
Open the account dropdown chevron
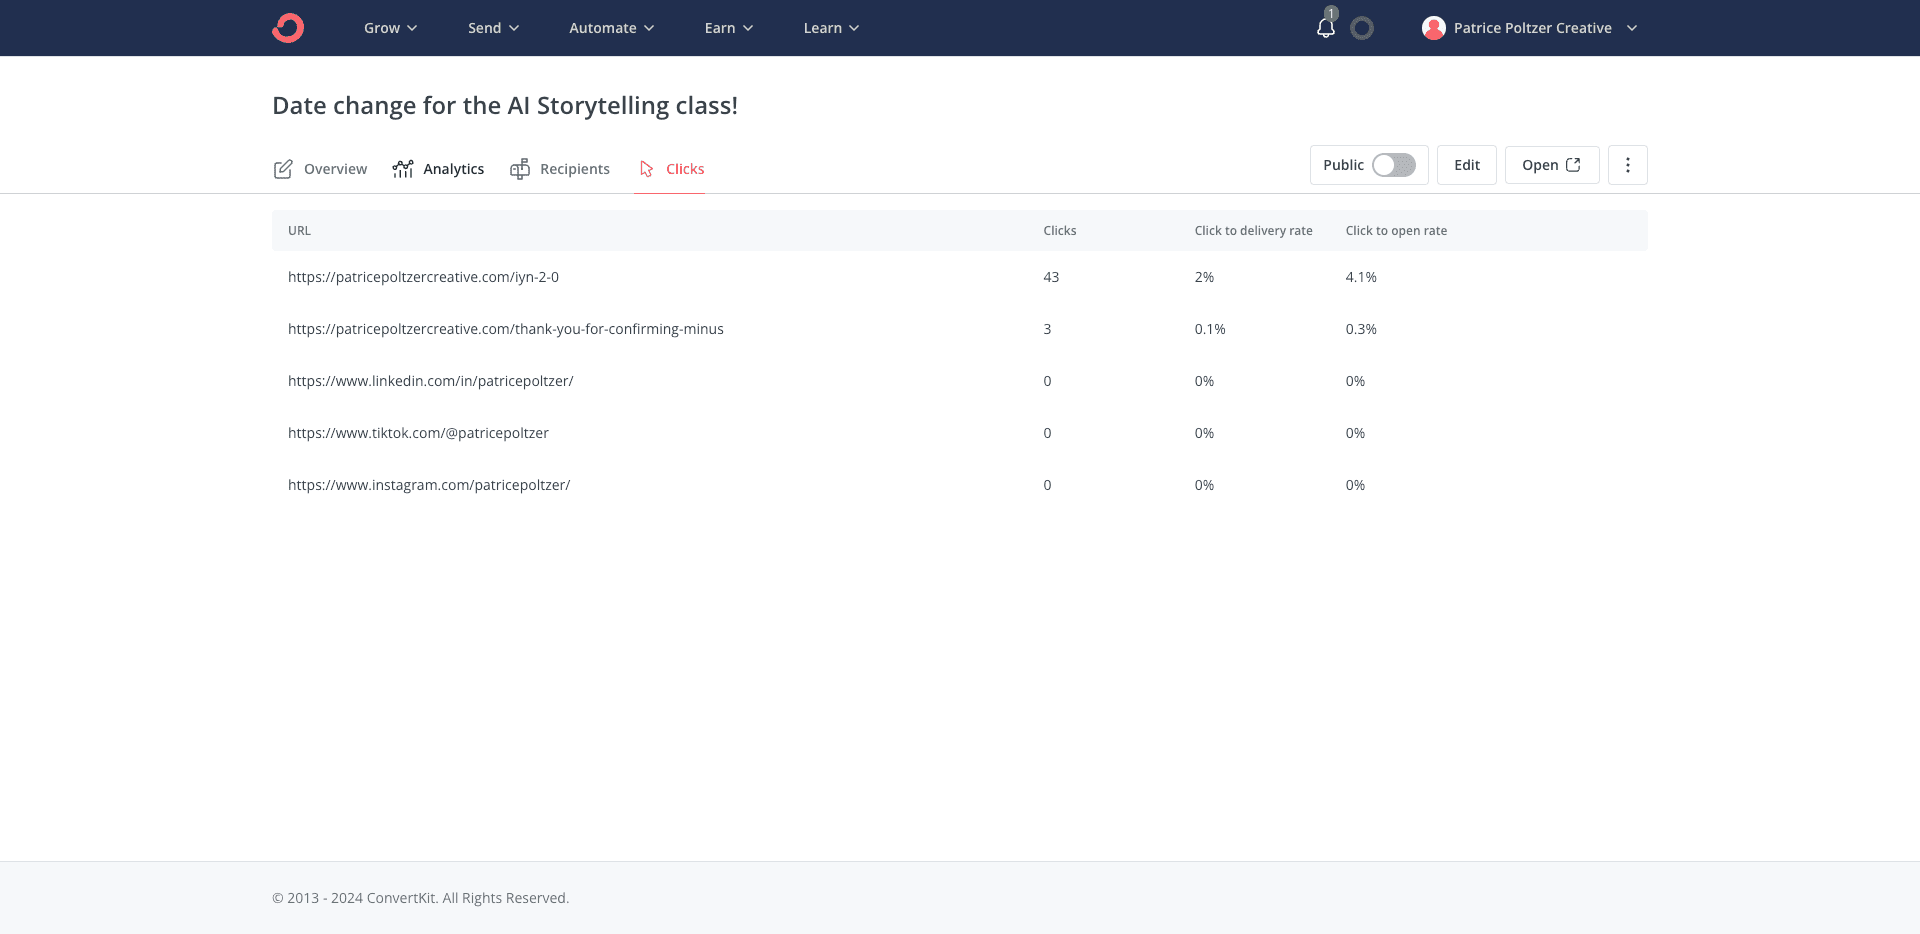1632,28
